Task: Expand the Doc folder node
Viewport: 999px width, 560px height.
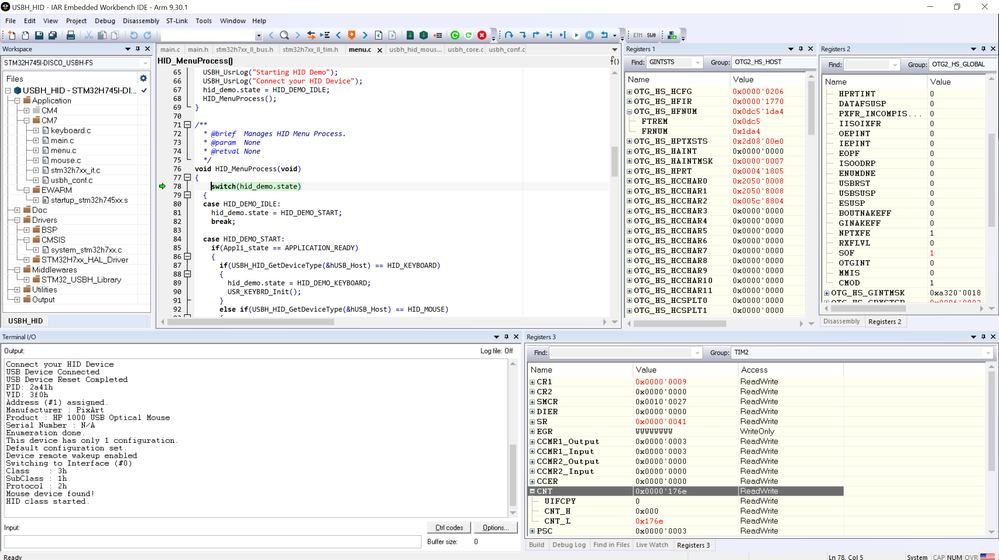Action: (17, 210)
